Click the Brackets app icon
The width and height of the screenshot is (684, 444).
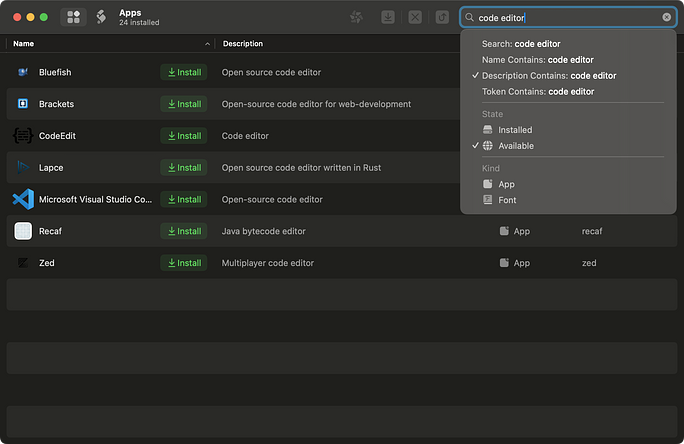pyautogui.click(x=23, y=103)
